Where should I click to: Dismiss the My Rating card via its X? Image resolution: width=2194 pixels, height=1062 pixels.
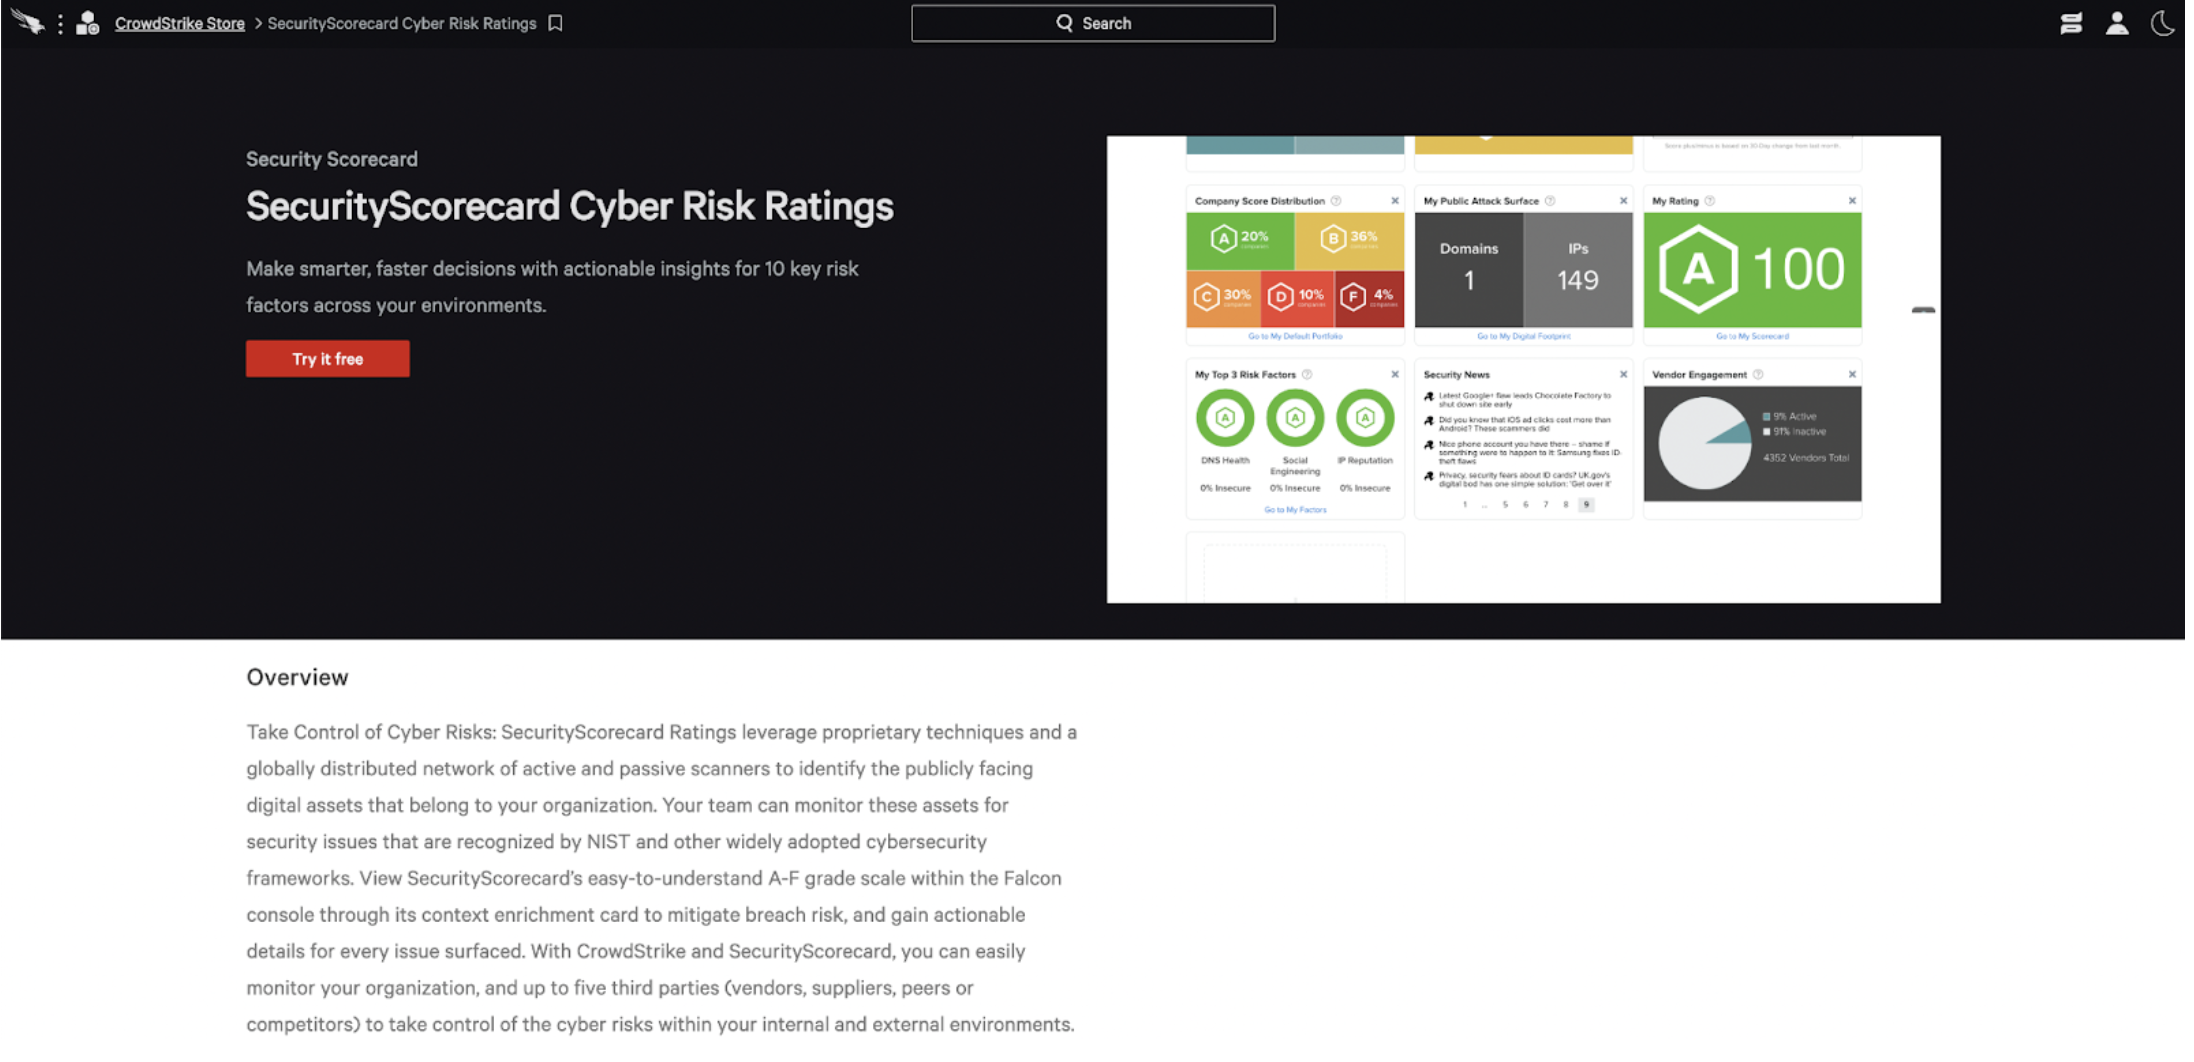[x=1852, y=201]
